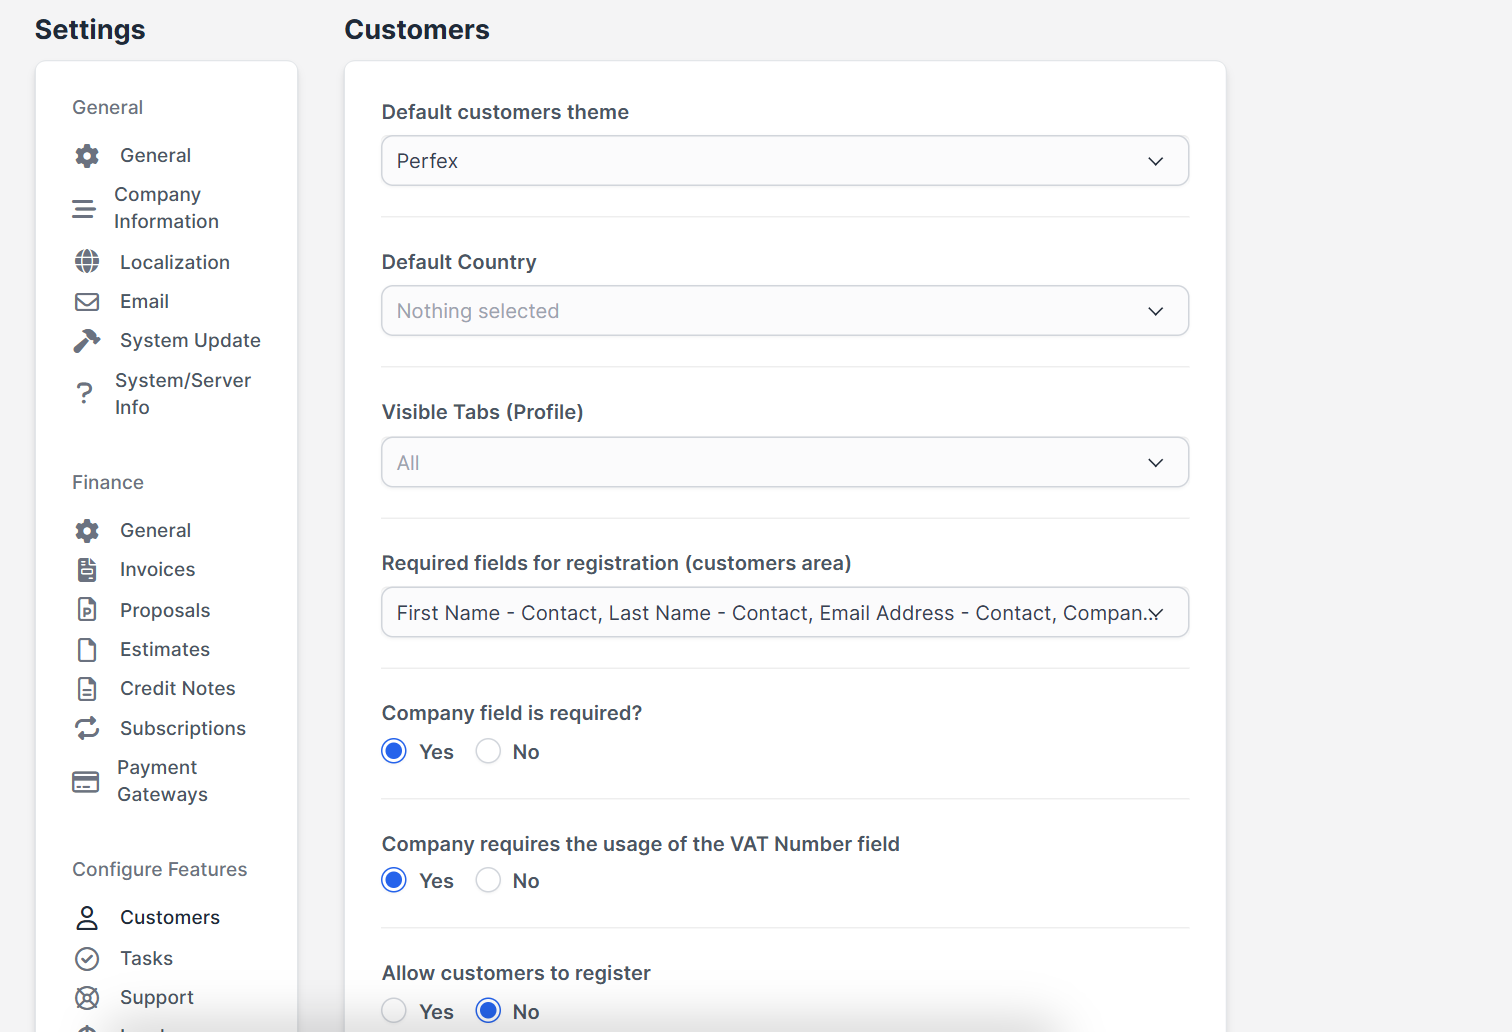Viewport: 1512px width, 1032px height.
Task: Select No for Allow customers to register
Action: click(x=488, y=1011)
